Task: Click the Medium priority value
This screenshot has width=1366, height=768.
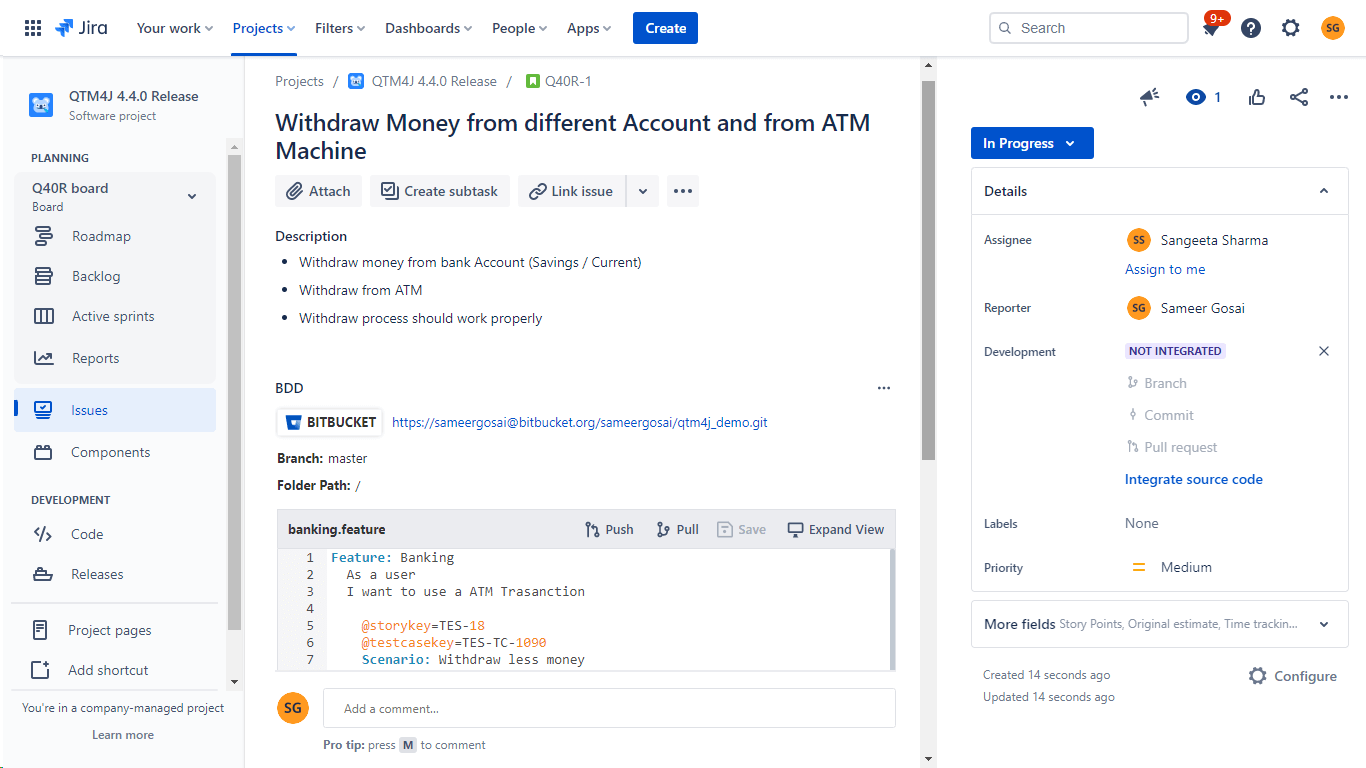Action: pyautogui.click(x=1186, y=567)
